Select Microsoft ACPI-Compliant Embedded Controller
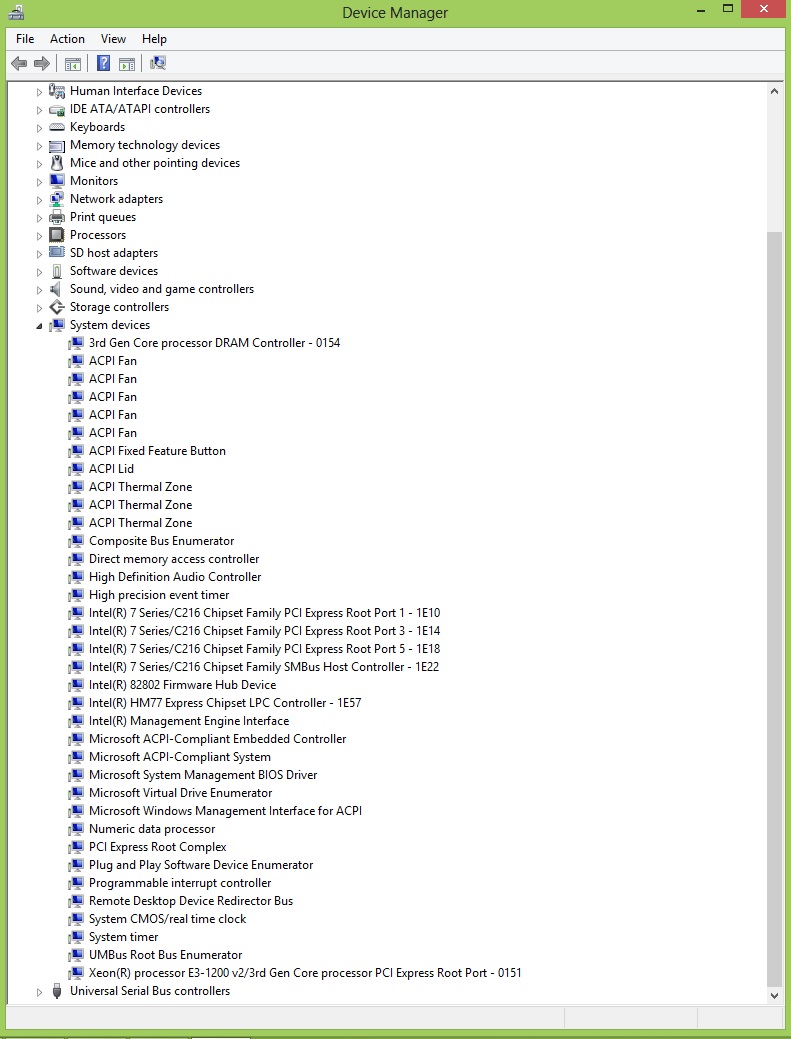The height and width of the screenshot is (1039, 791). [218, 739]
